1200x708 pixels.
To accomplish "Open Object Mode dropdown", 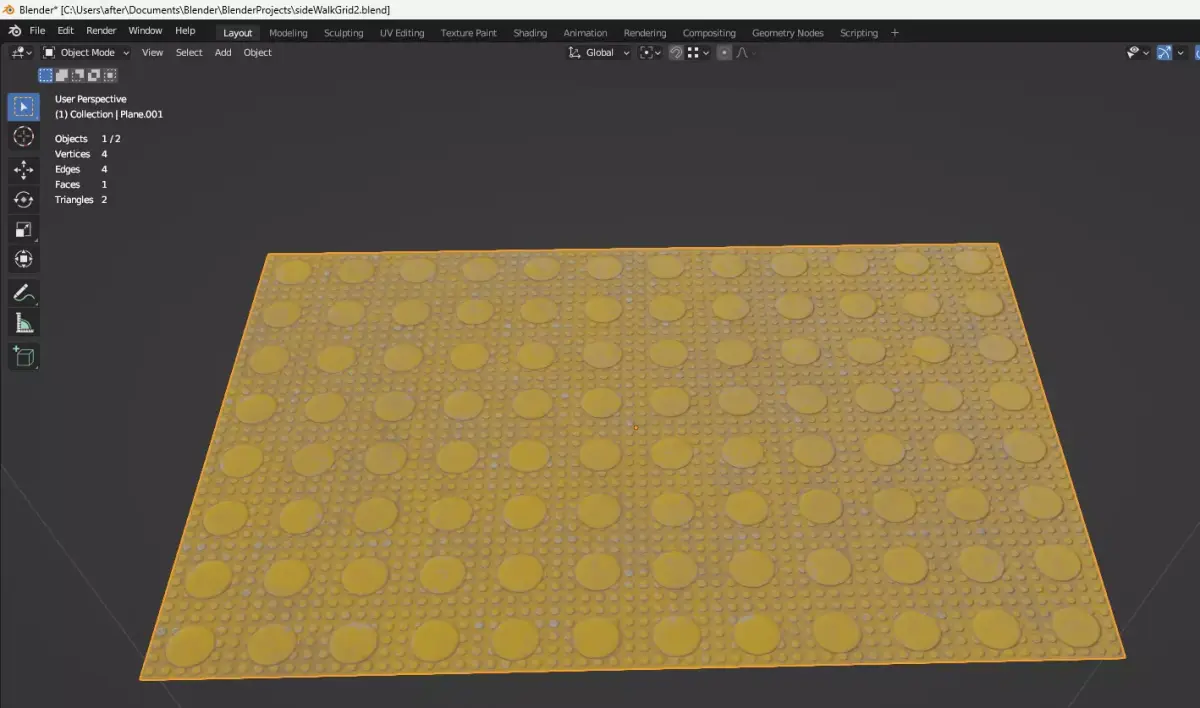I will [86, 53].
